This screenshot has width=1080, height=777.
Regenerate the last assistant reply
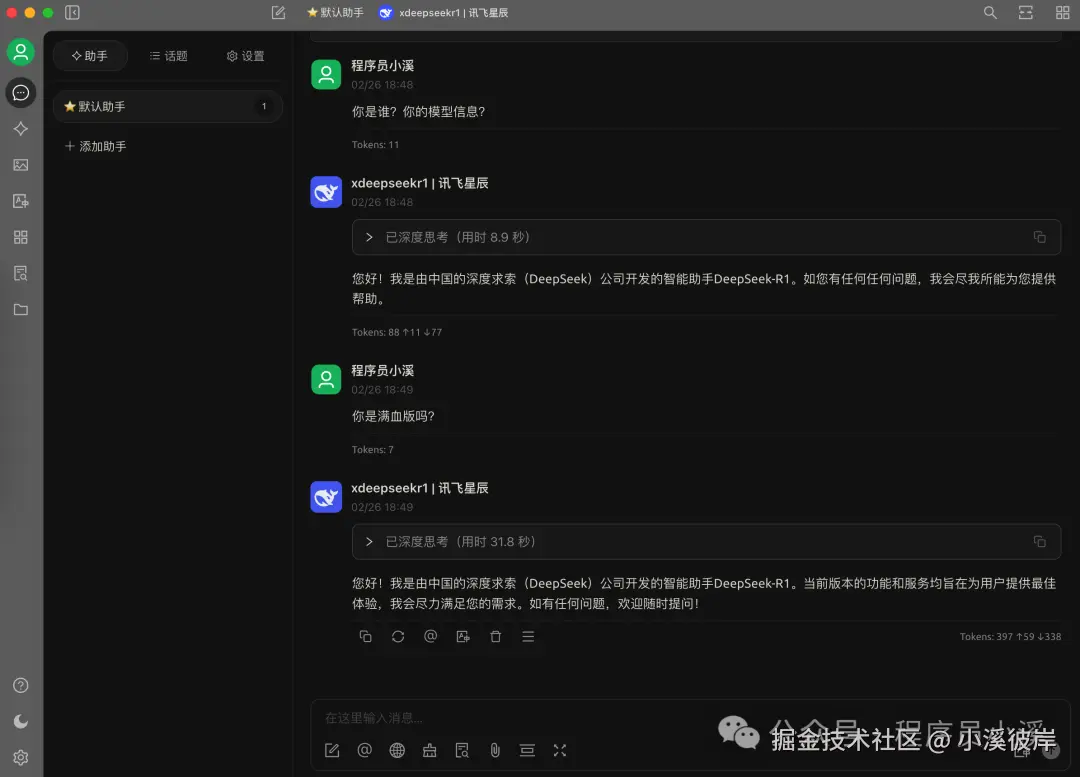point(398,636)
